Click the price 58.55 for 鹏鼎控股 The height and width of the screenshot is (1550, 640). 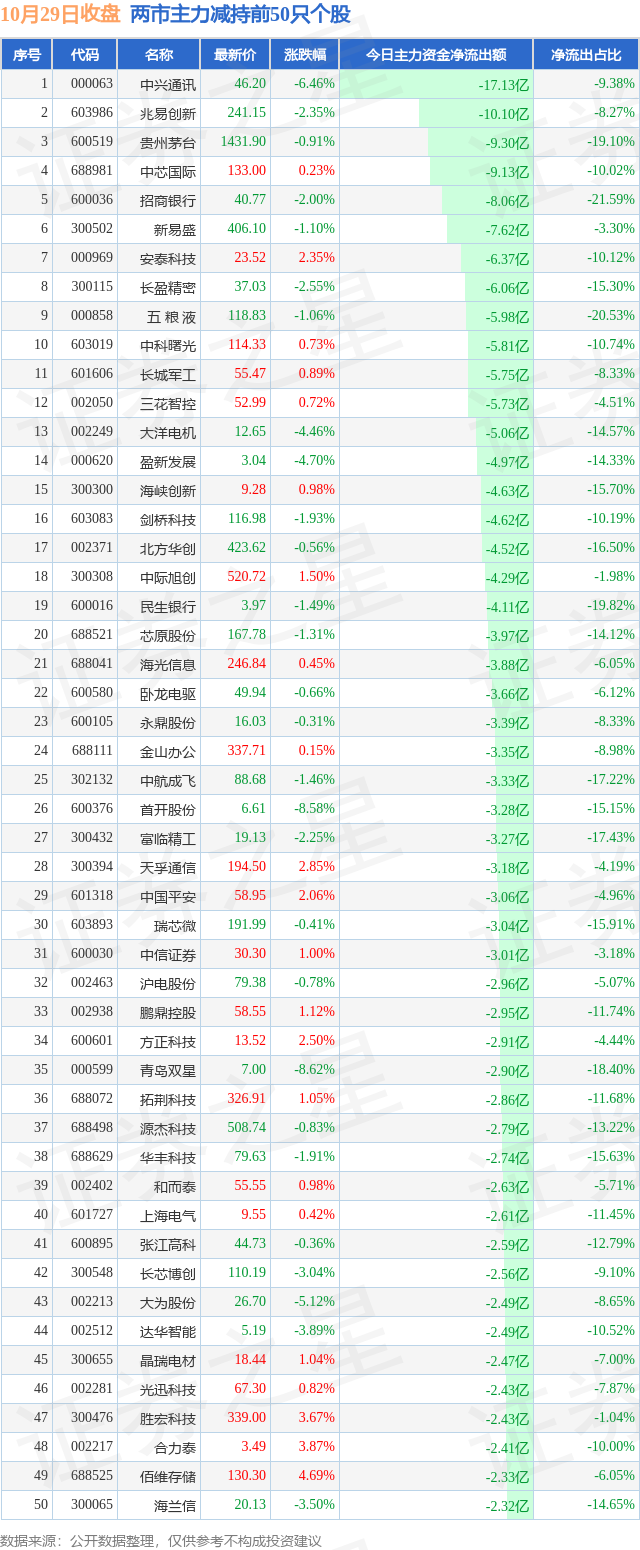[x=250, y=1012]
